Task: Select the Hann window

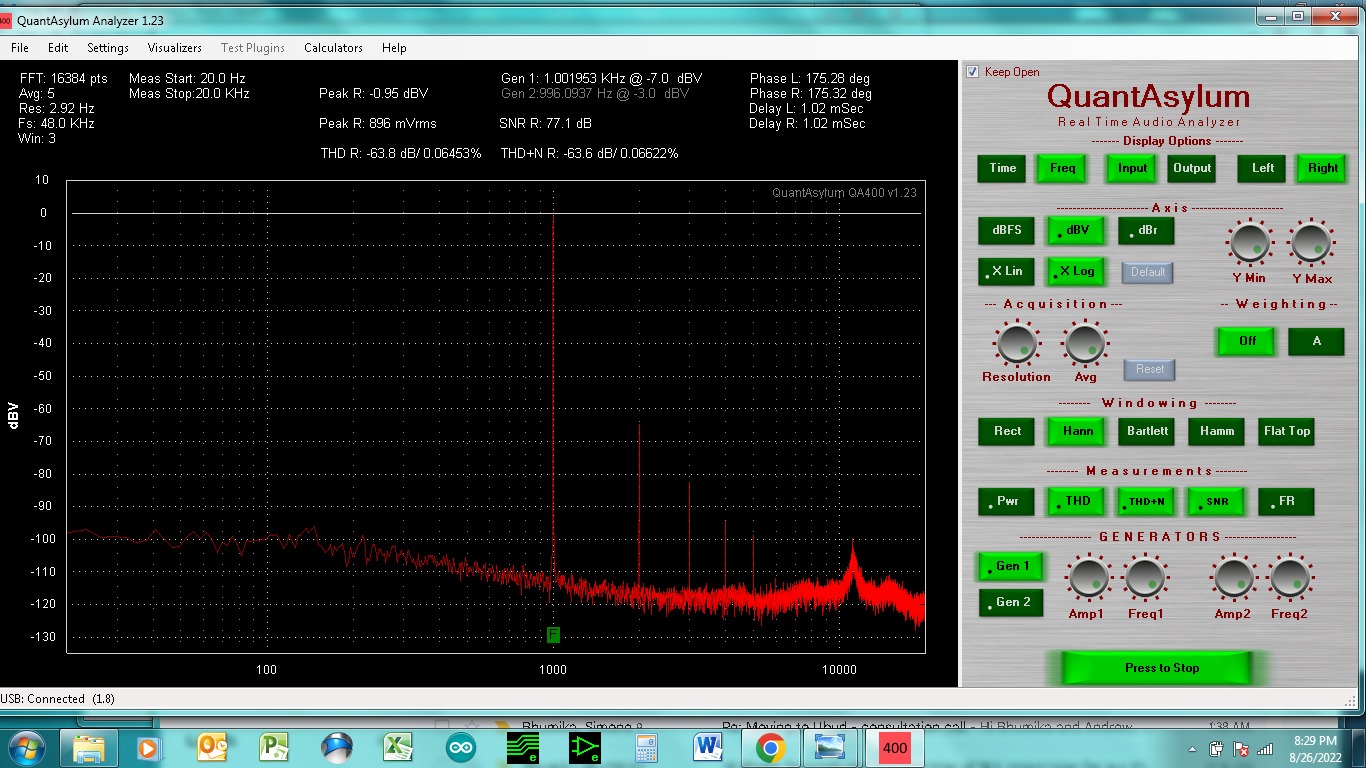Action: (x=1077, y=431)
